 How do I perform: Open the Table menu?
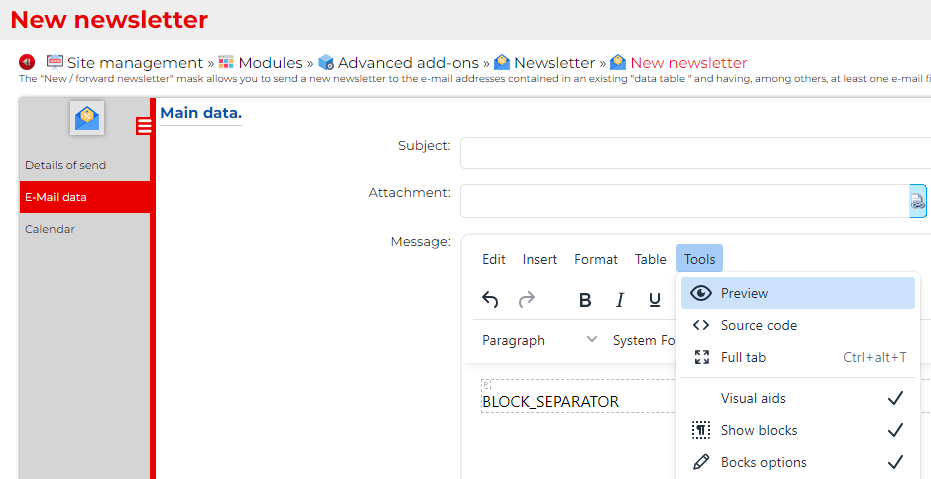(x=650, y=259)
